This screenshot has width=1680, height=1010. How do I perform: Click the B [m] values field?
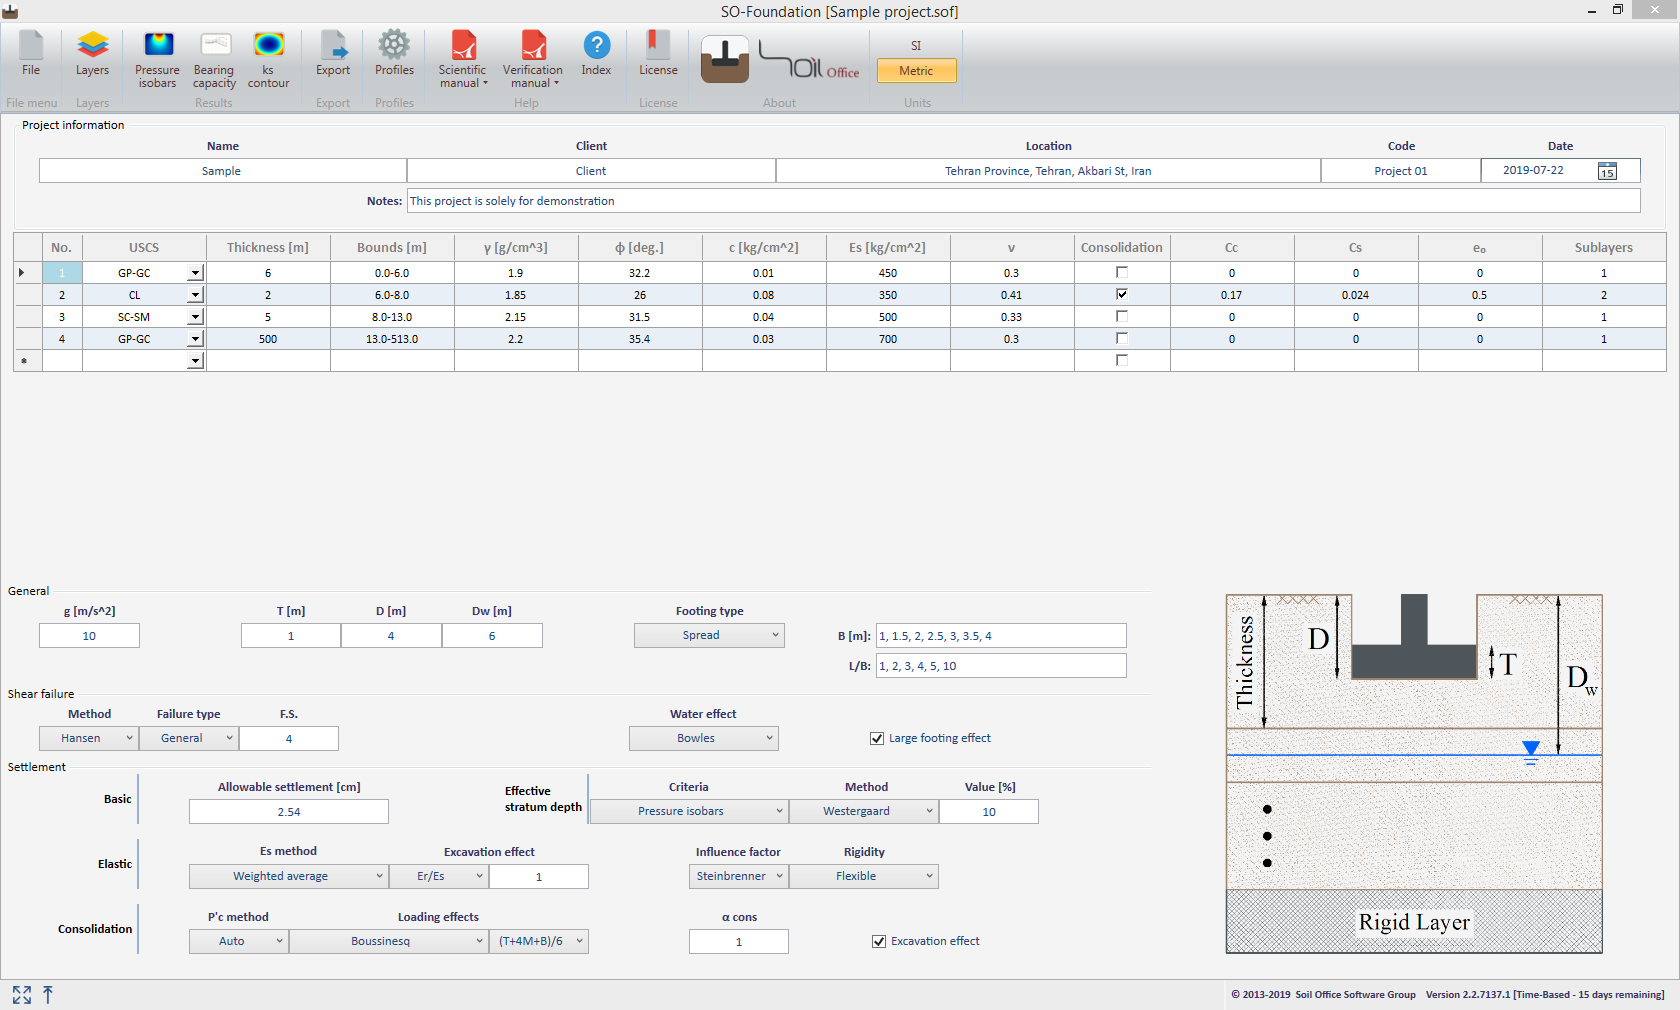pos(1001,636)
